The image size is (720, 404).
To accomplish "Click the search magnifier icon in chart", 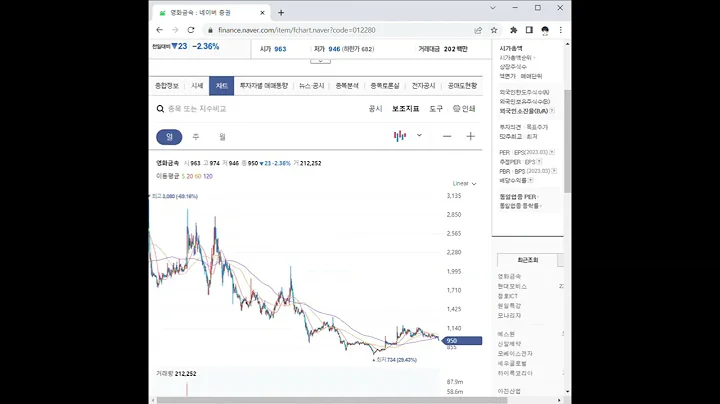I will (x=160, y=109).
